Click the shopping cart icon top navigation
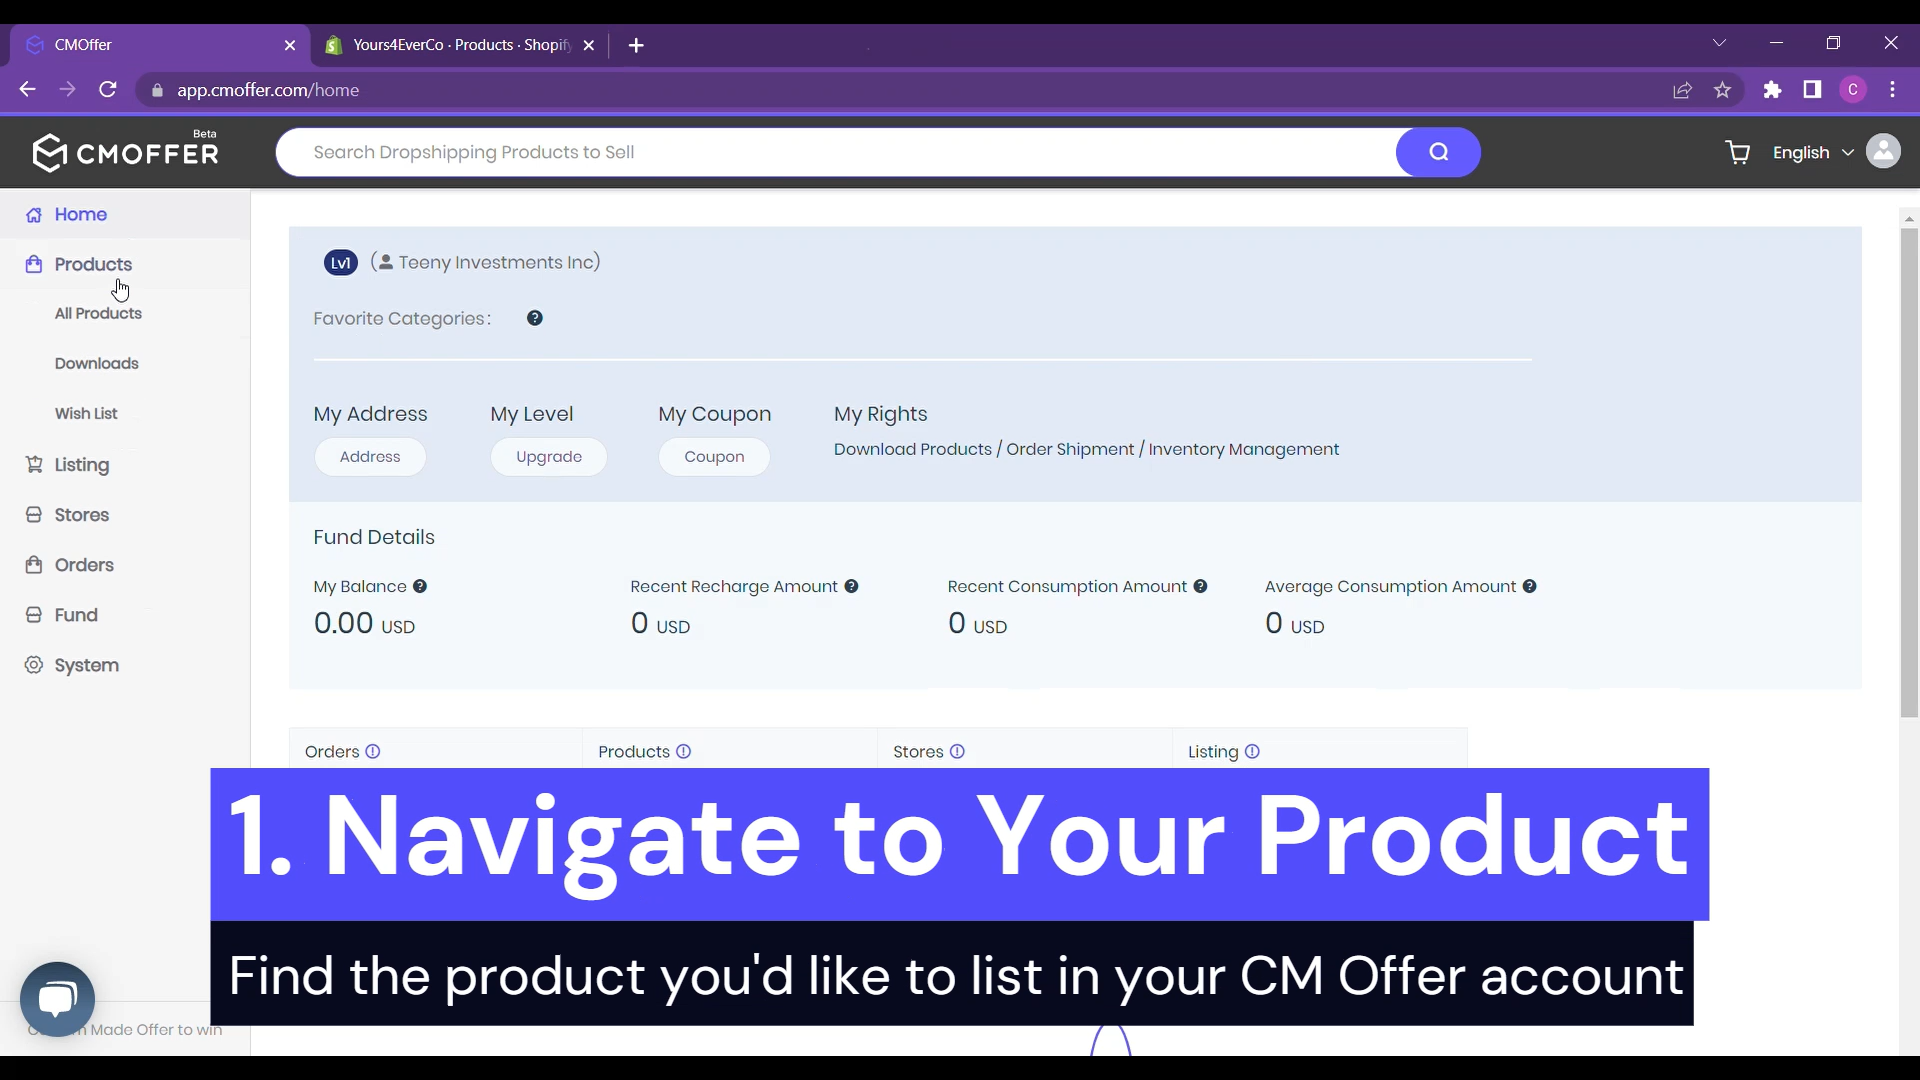The height and width of the screenshot is (1080, 1920). click(x=1738, y=152)
